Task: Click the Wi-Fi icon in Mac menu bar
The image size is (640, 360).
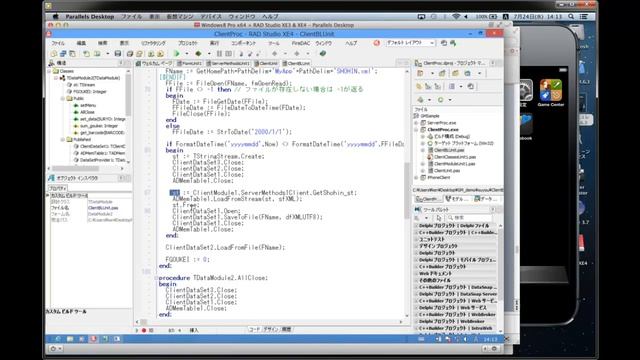Action: pyautogui.click(x=456, y=17)
